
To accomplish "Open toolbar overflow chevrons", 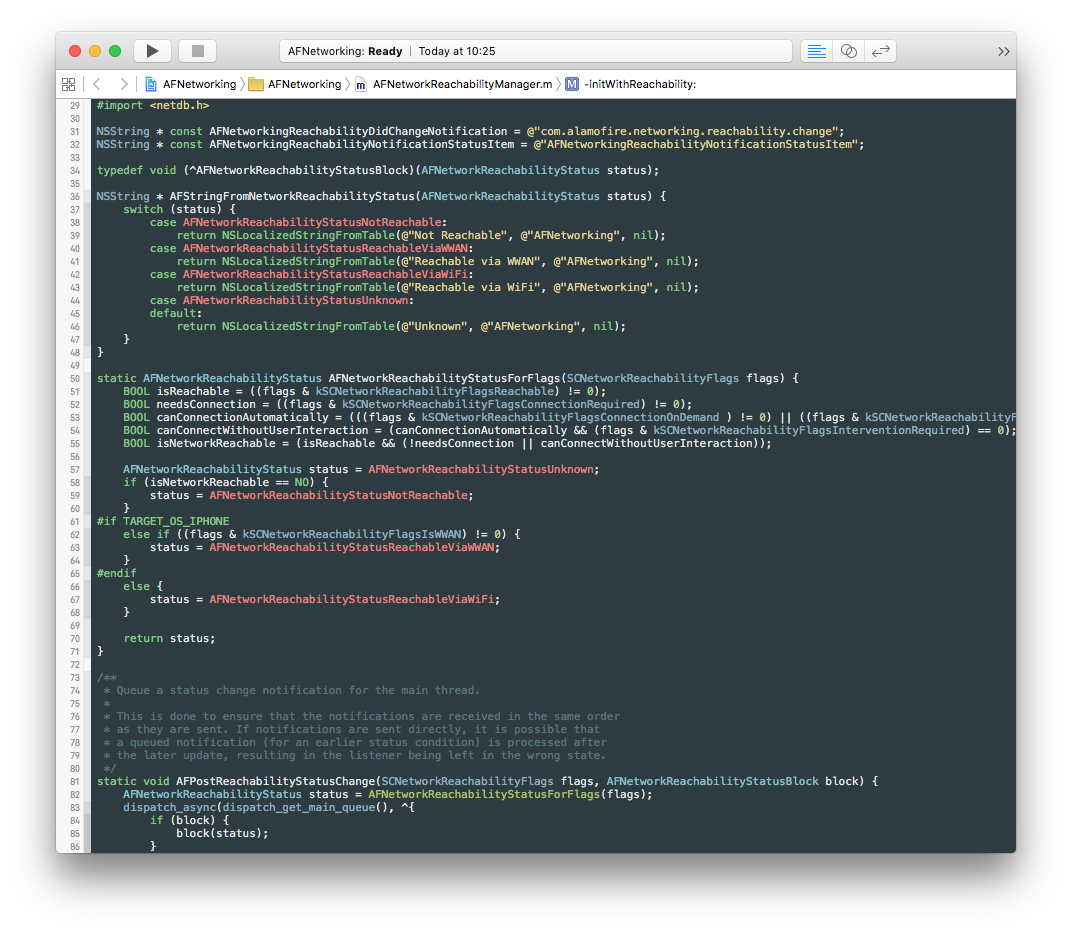I will [x=1003, y=52].
